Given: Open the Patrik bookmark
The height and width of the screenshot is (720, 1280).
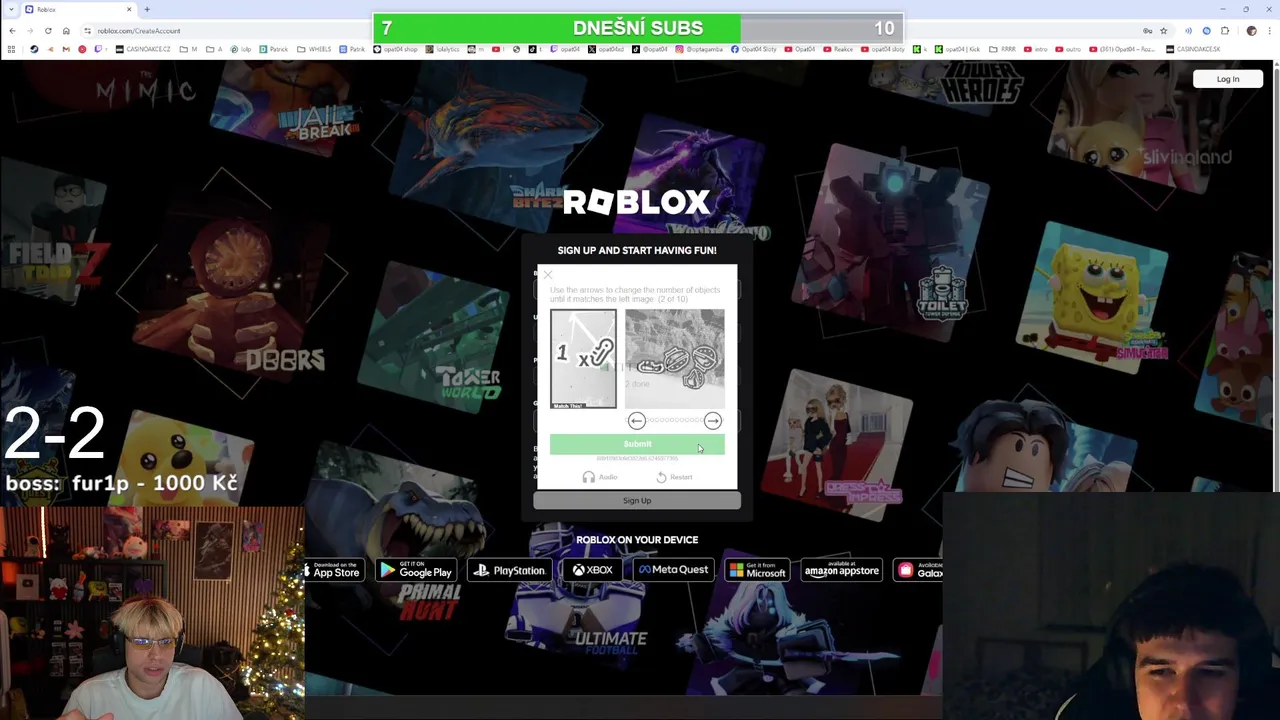Looking at the screenshot, I should pos(353,49).
